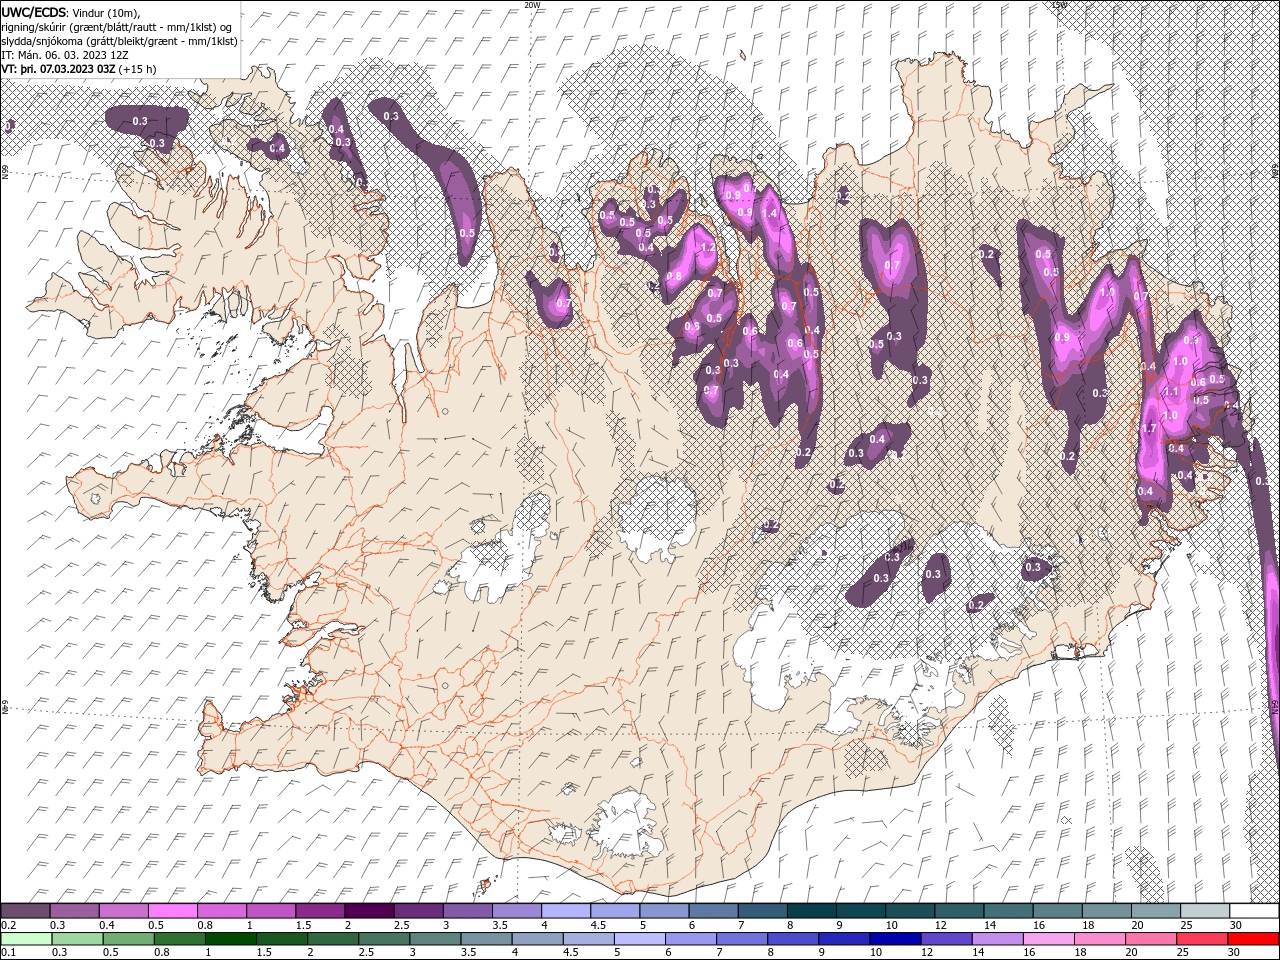
Task: Select the 25–30 red-pink rain scale swatch
Action: [x=1203, y=938]
